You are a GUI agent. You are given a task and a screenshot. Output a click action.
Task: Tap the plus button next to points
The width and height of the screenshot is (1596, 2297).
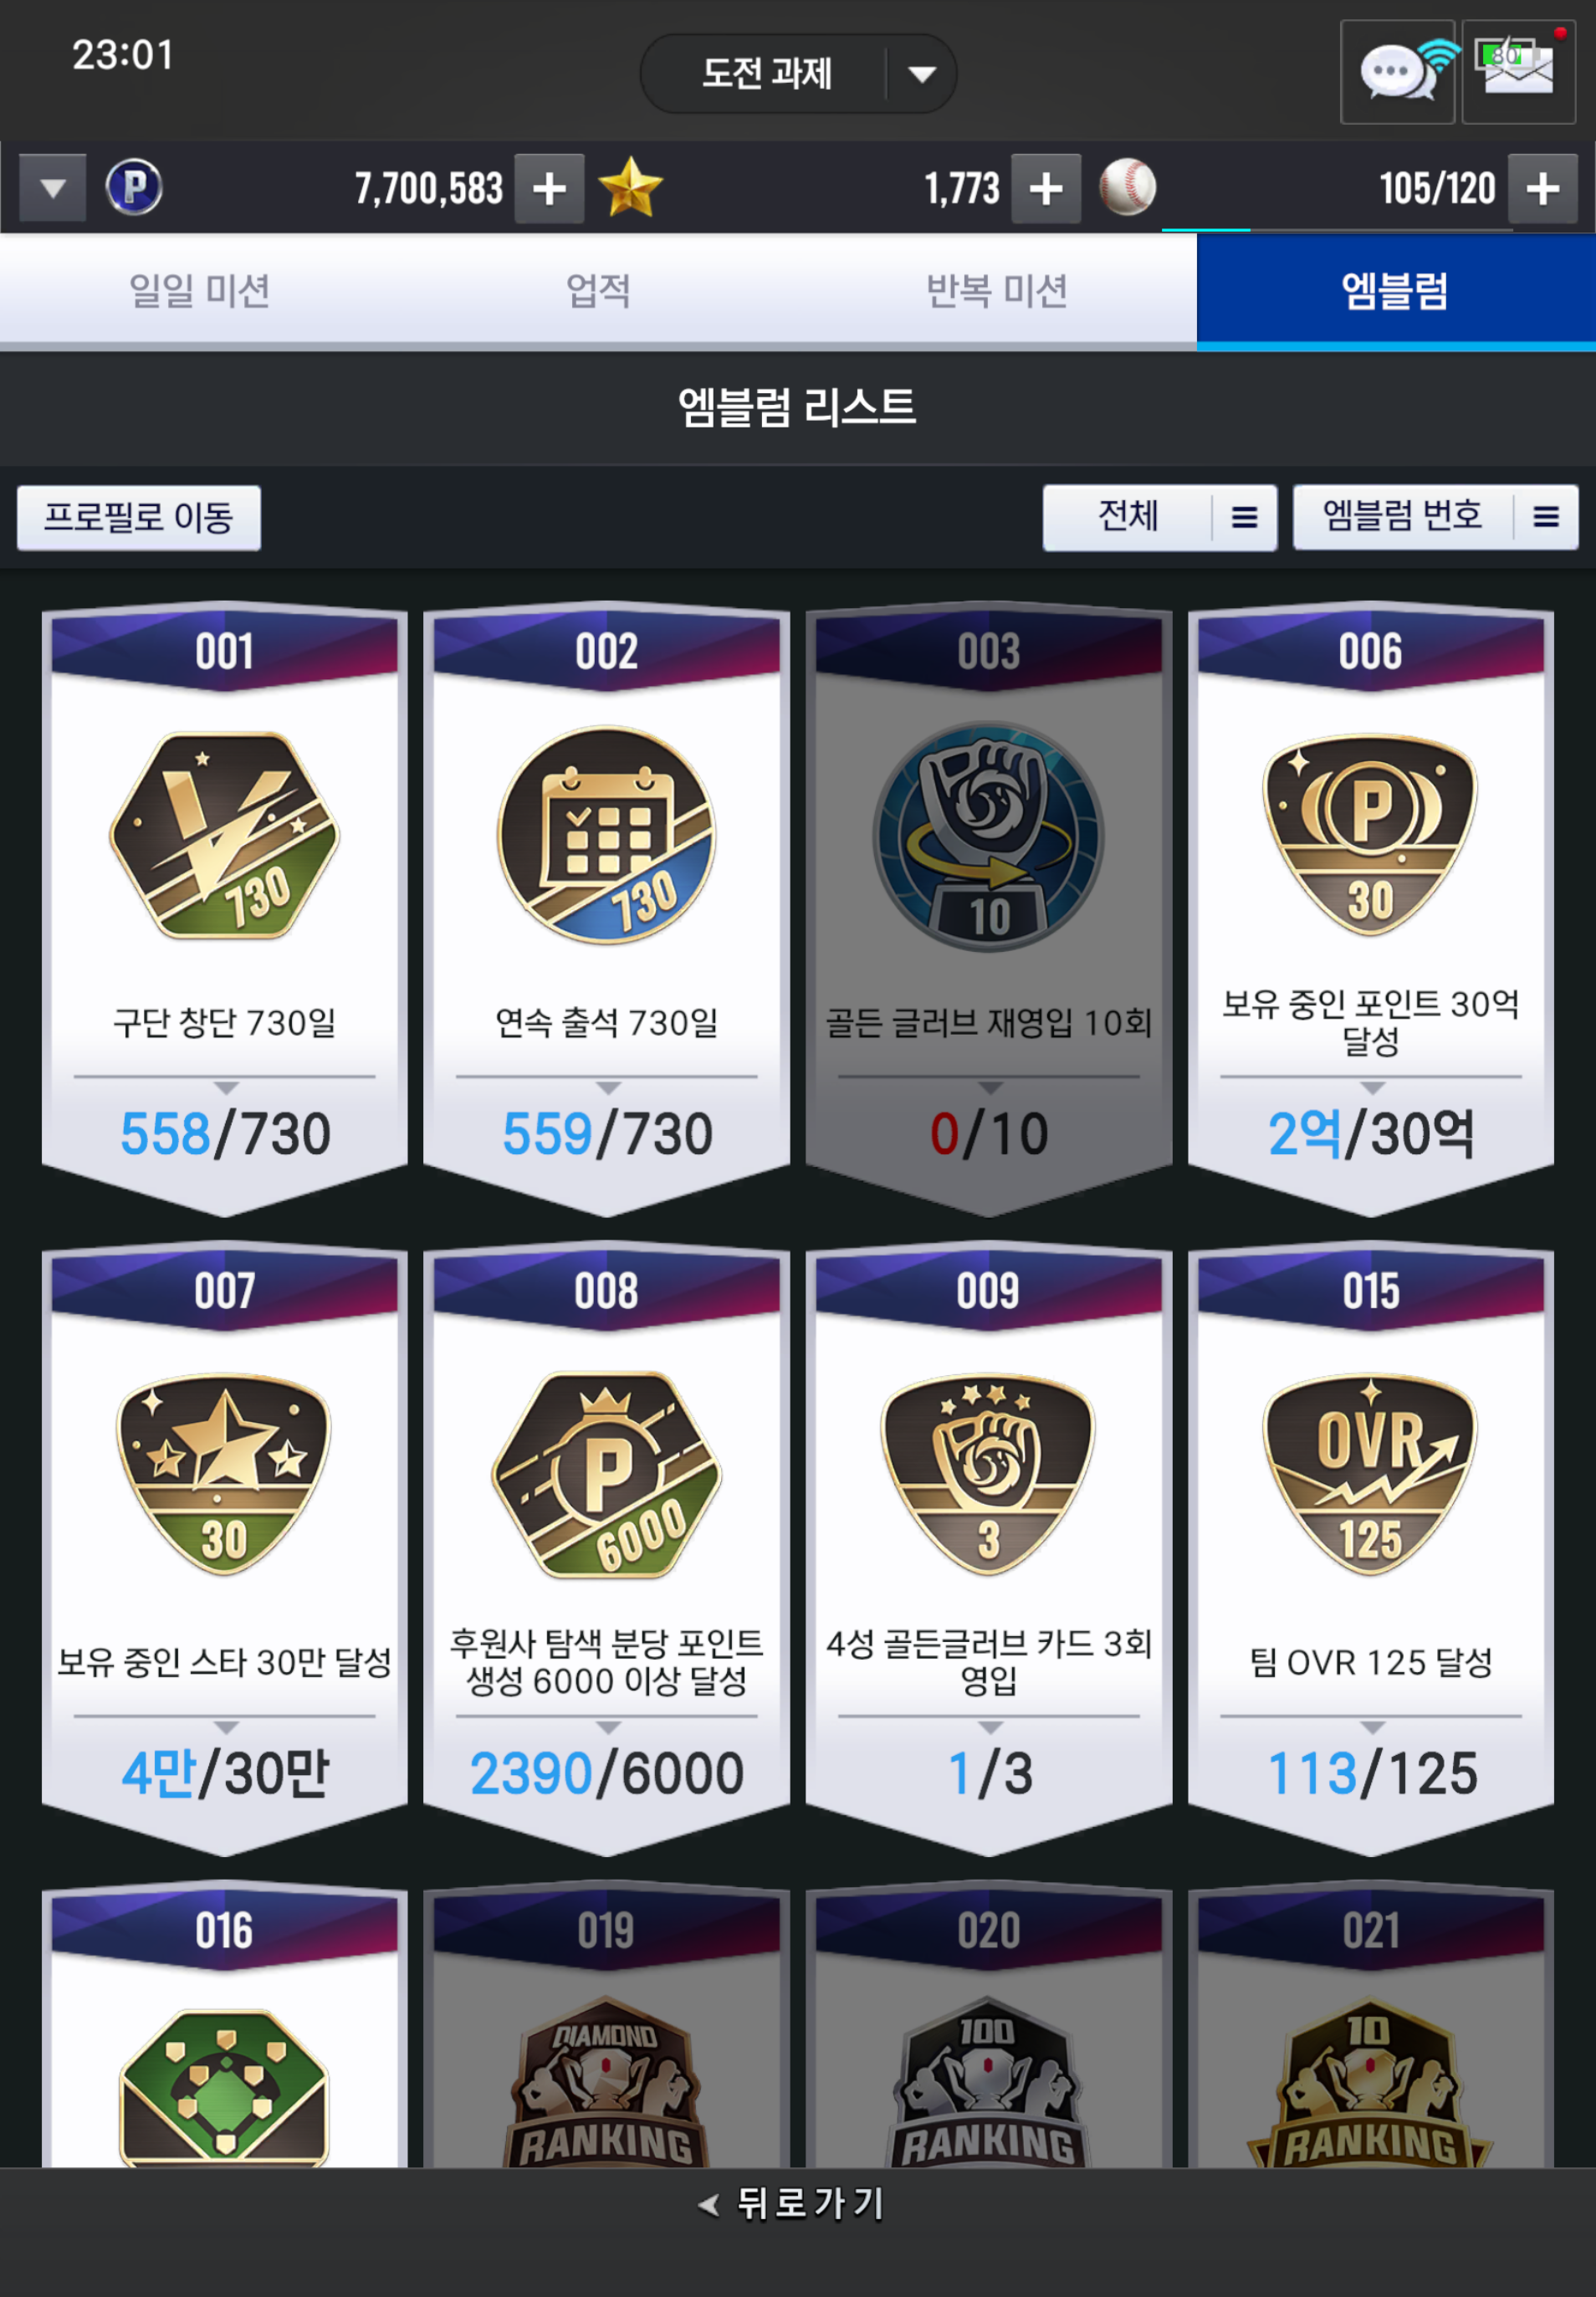[x=549, y=188]
